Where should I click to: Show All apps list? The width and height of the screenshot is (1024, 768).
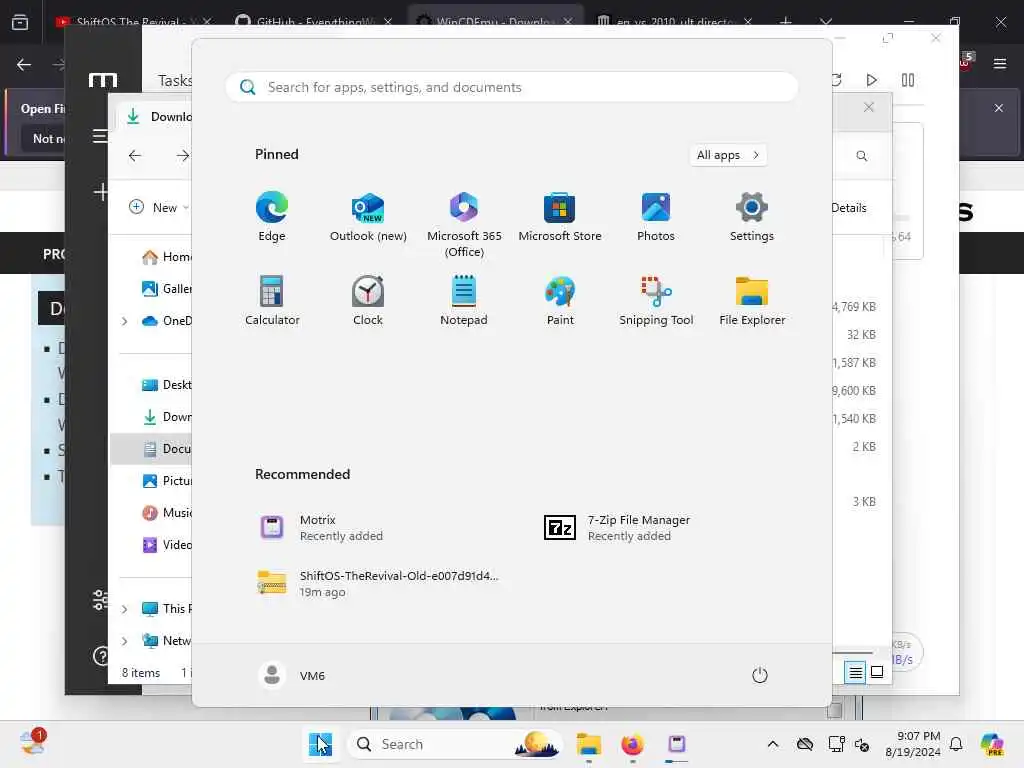click(x=728, y=155)
